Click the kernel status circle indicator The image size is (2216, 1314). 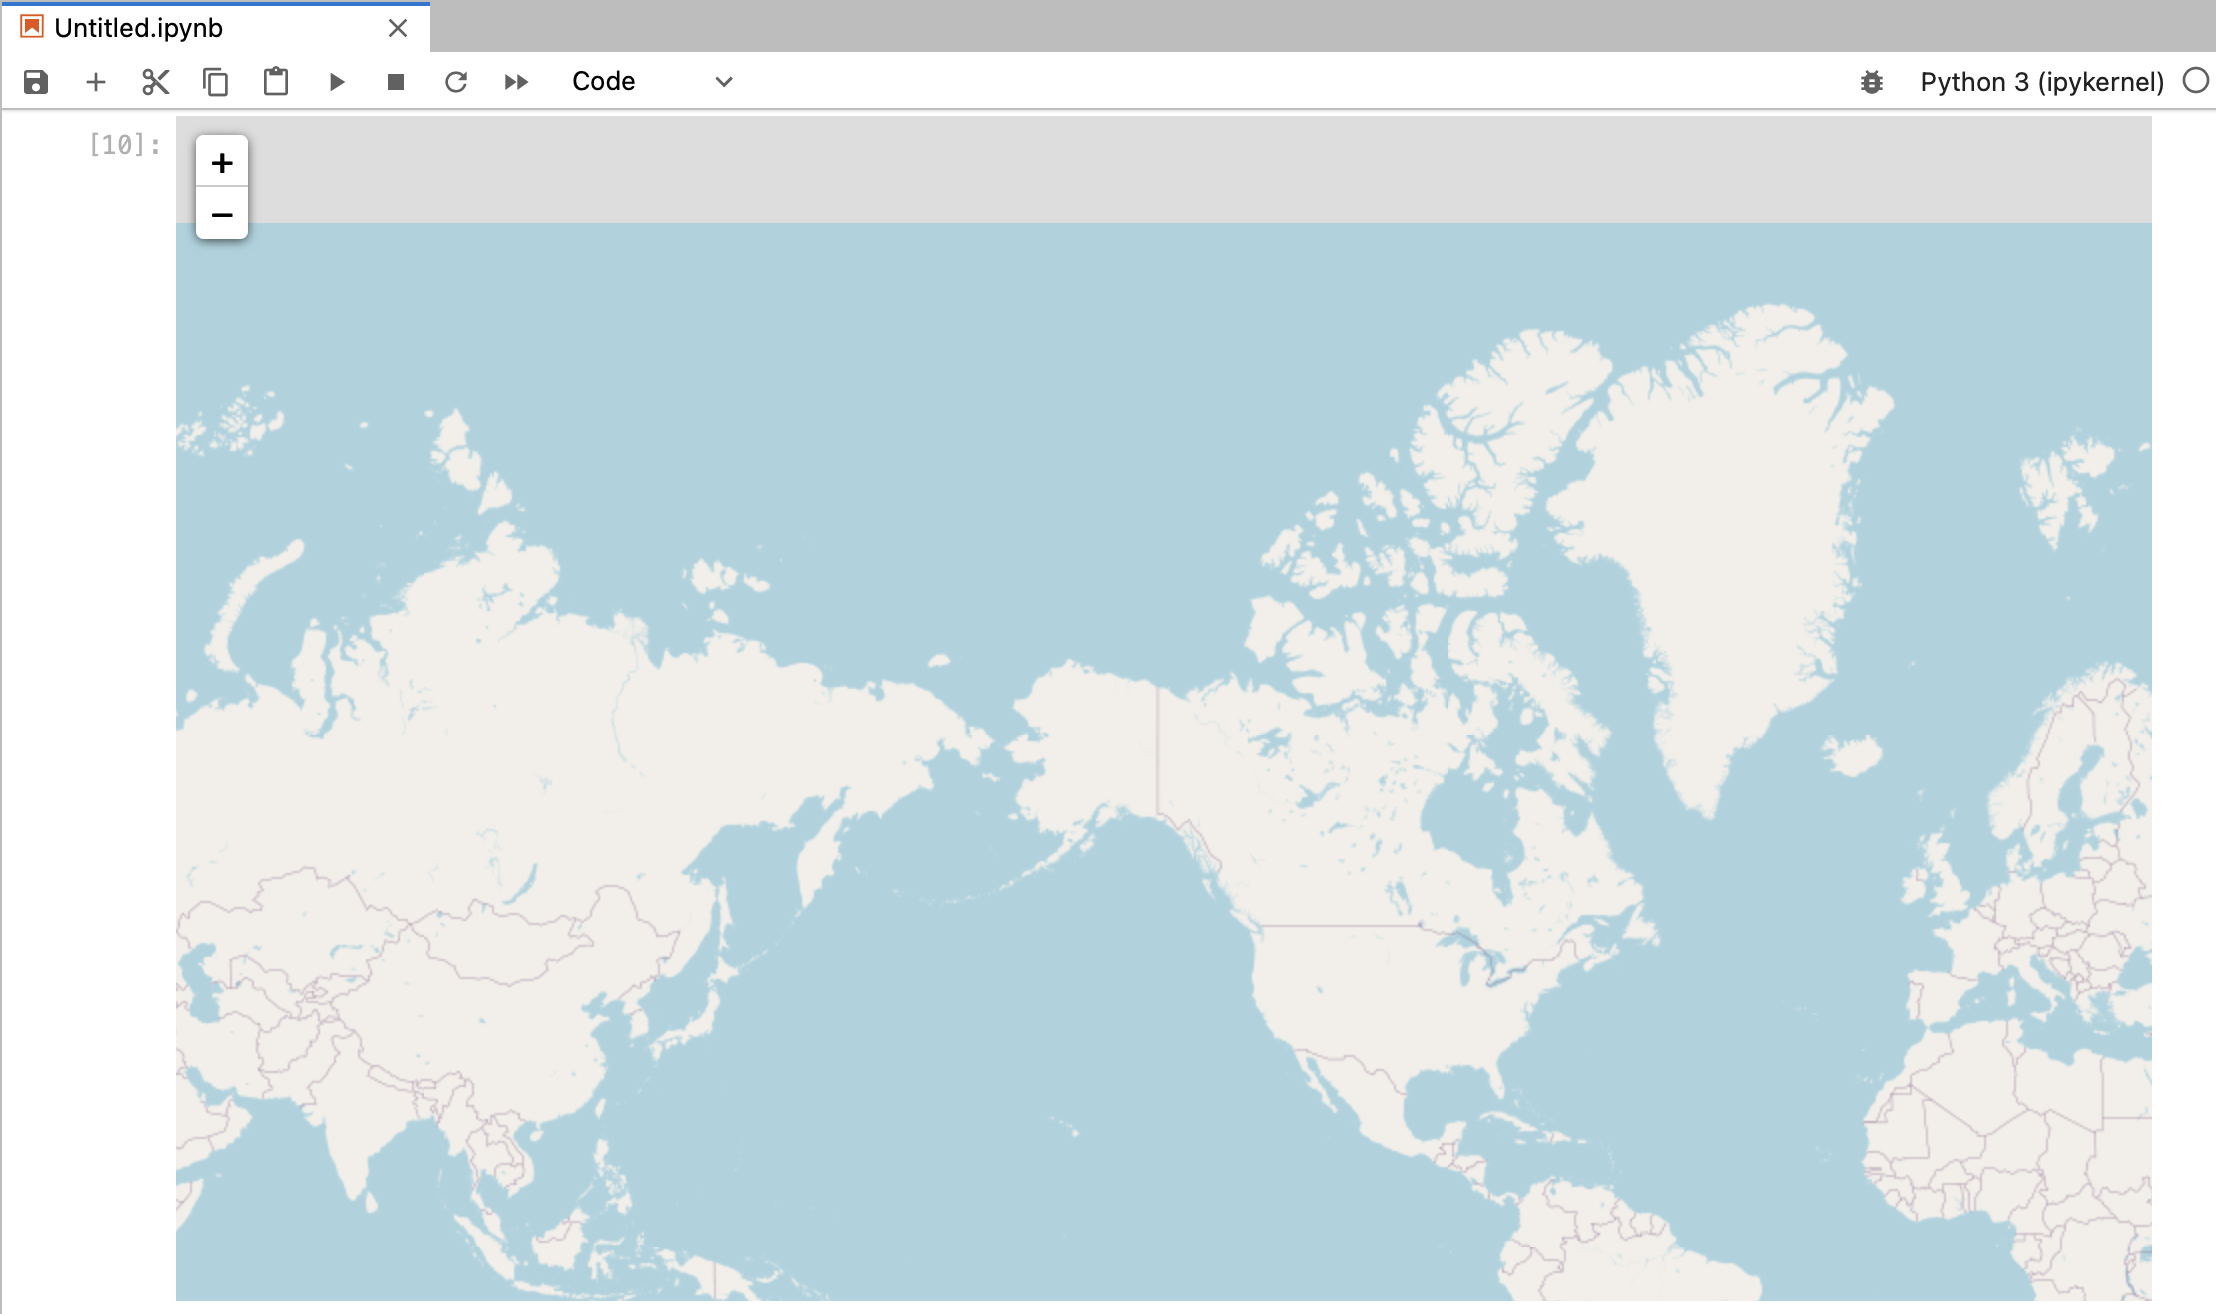pyautogui.click(x=2195, y=81)
